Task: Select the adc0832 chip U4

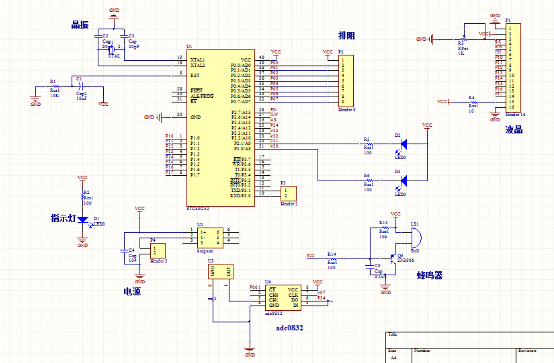Action: pos(283,298)
